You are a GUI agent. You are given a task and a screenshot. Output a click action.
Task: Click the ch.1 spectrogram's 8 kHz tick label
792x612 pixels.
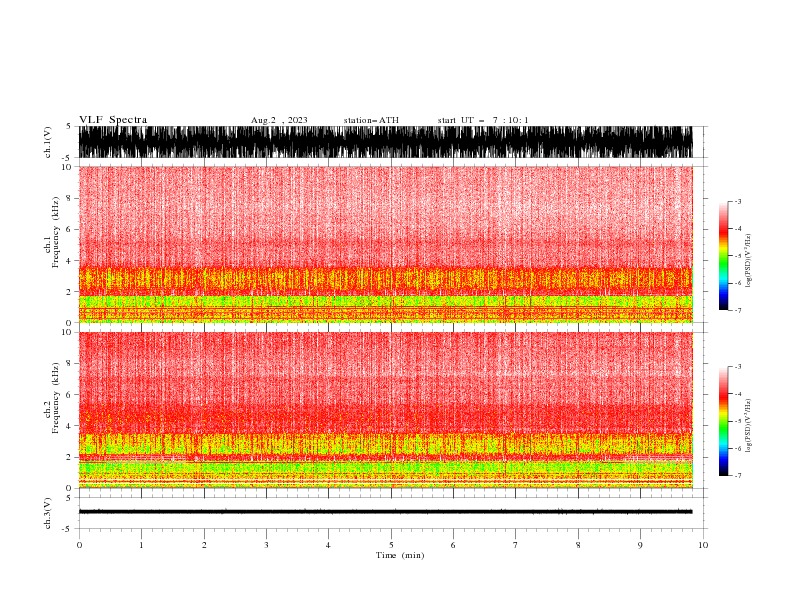[x=69, y=198]
